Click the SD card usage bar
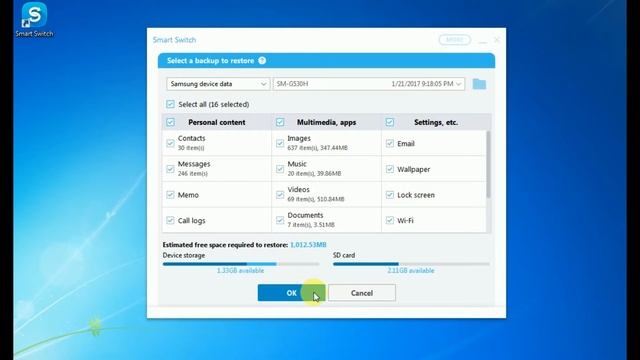 tap(411, 264)
